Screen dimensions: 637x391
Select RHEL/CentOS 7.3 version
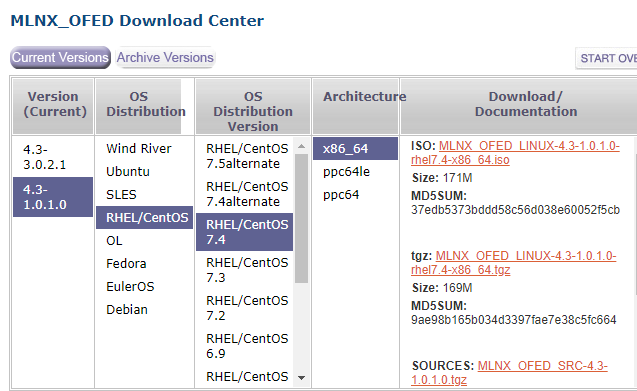pyautogui.click(x=245, y=270)
